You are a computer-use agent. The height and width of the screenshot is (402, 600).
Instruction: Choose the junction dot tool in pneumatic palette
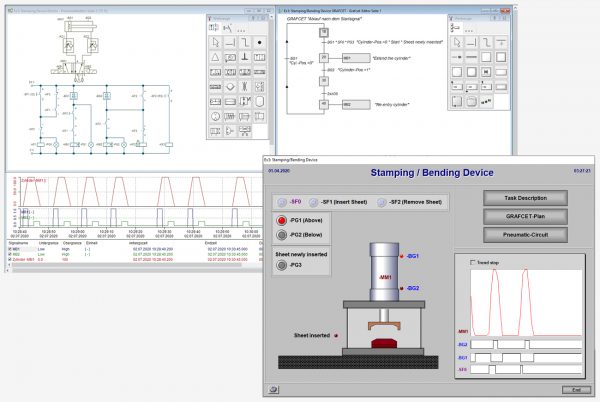[259, 42]
